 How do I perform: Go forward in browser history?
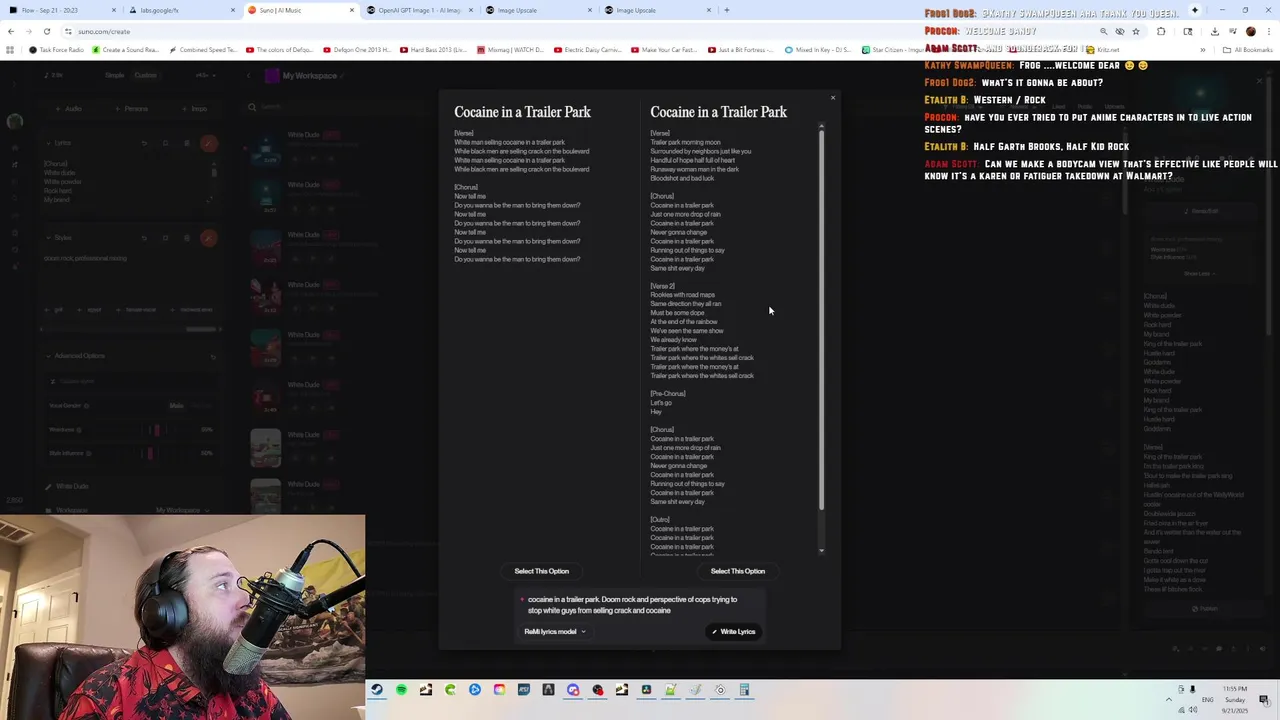(29, 31)
